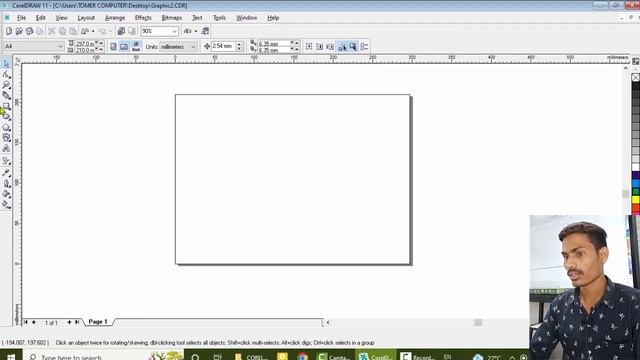
Task: Open the Edit menu
Action: pos(40,18)
